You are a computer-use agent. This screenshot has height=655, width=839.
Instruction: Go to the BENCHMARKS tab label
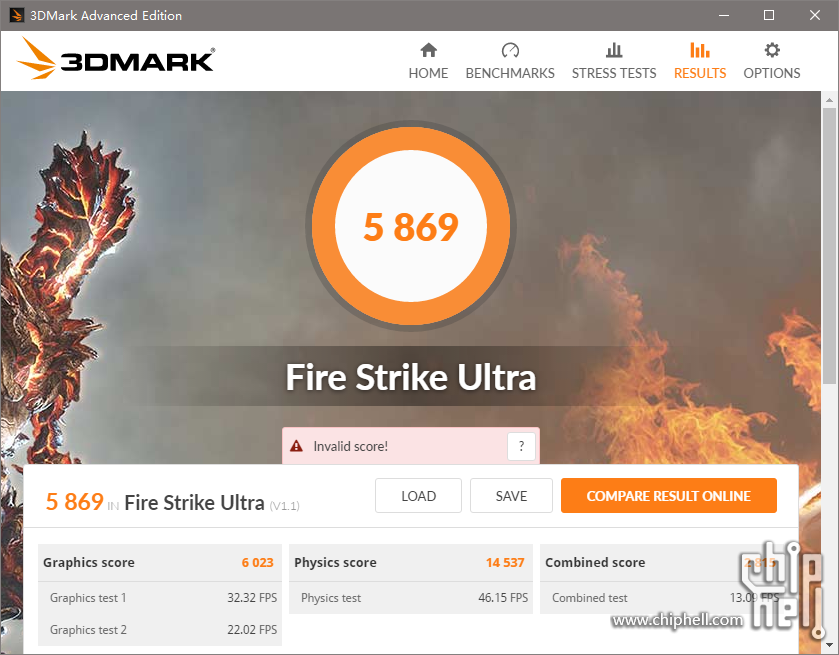click(510, 73)
